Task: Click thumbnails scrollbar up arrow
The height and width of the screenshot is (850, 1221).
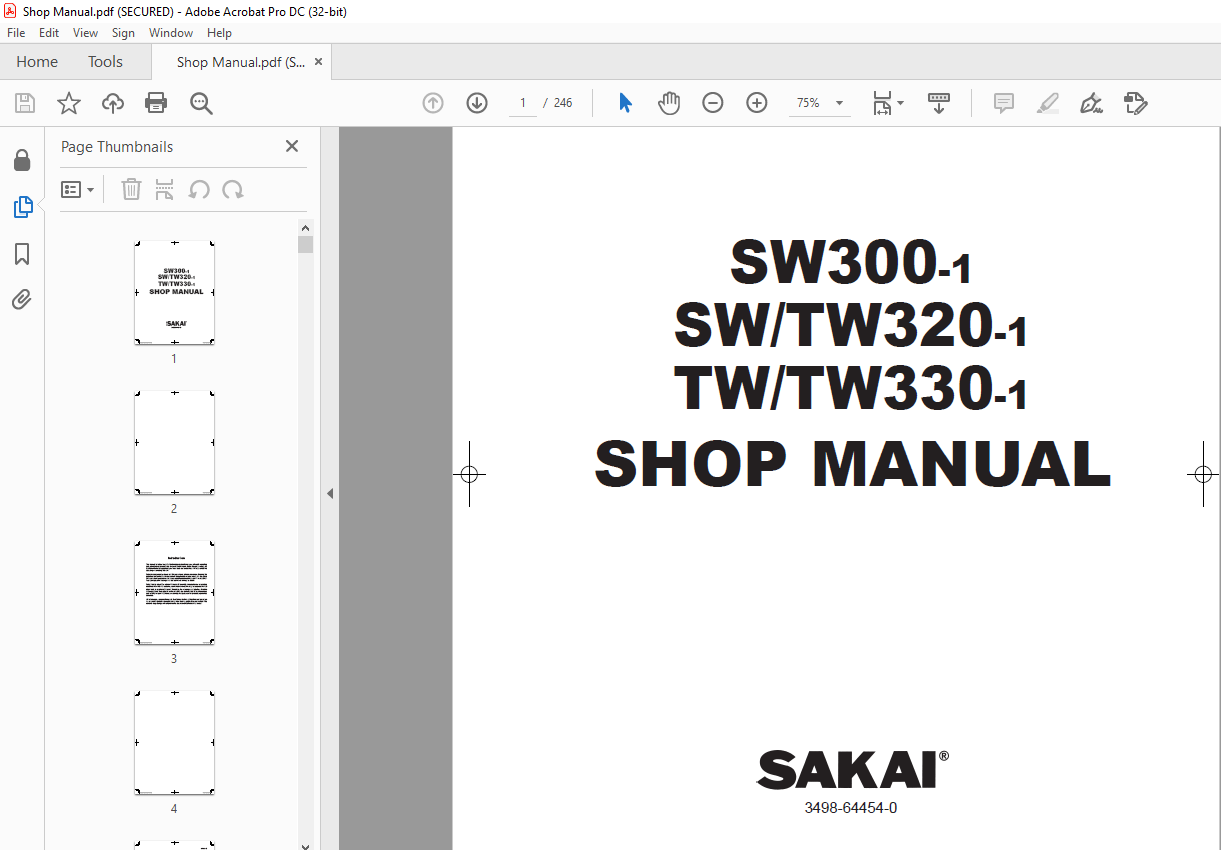Action: click(306, 227)
